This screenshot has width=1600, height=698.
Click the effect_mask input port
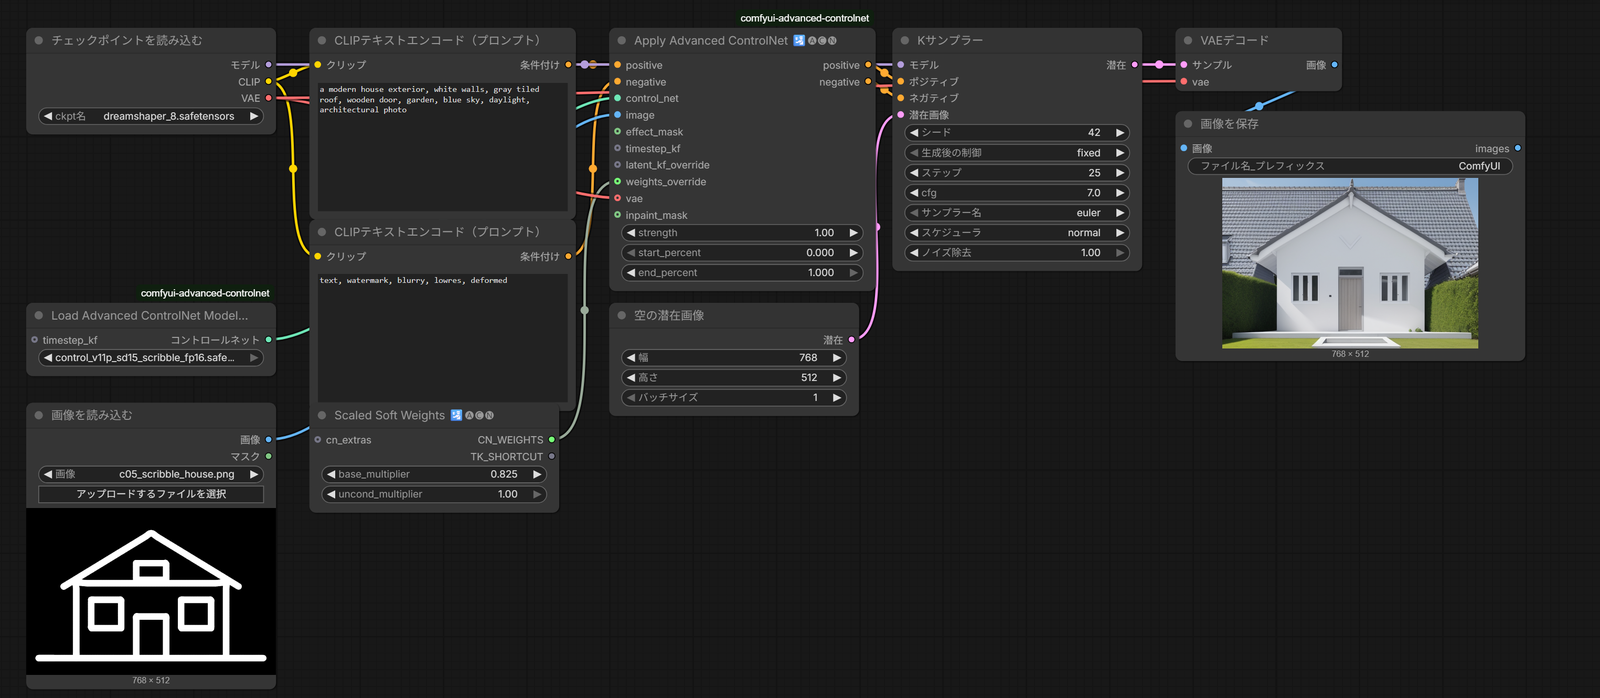tap(617, 132)
